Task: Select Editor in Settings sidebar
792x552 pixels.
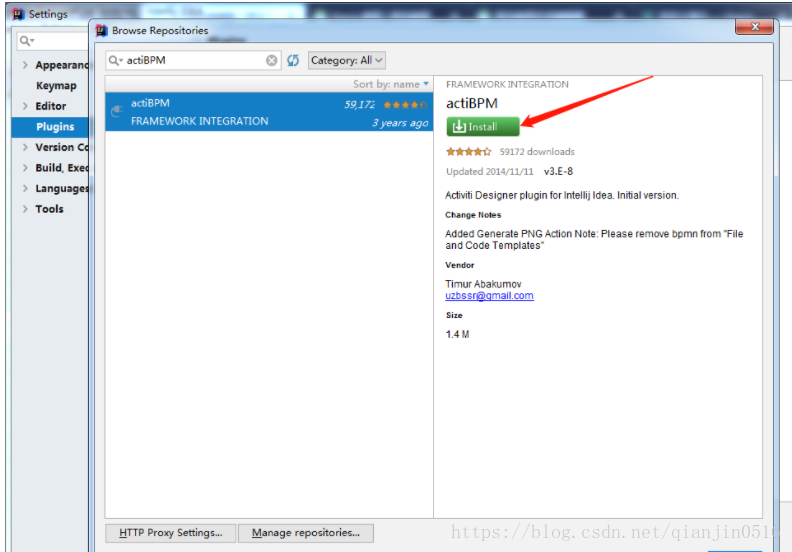Action: (51, 106)
